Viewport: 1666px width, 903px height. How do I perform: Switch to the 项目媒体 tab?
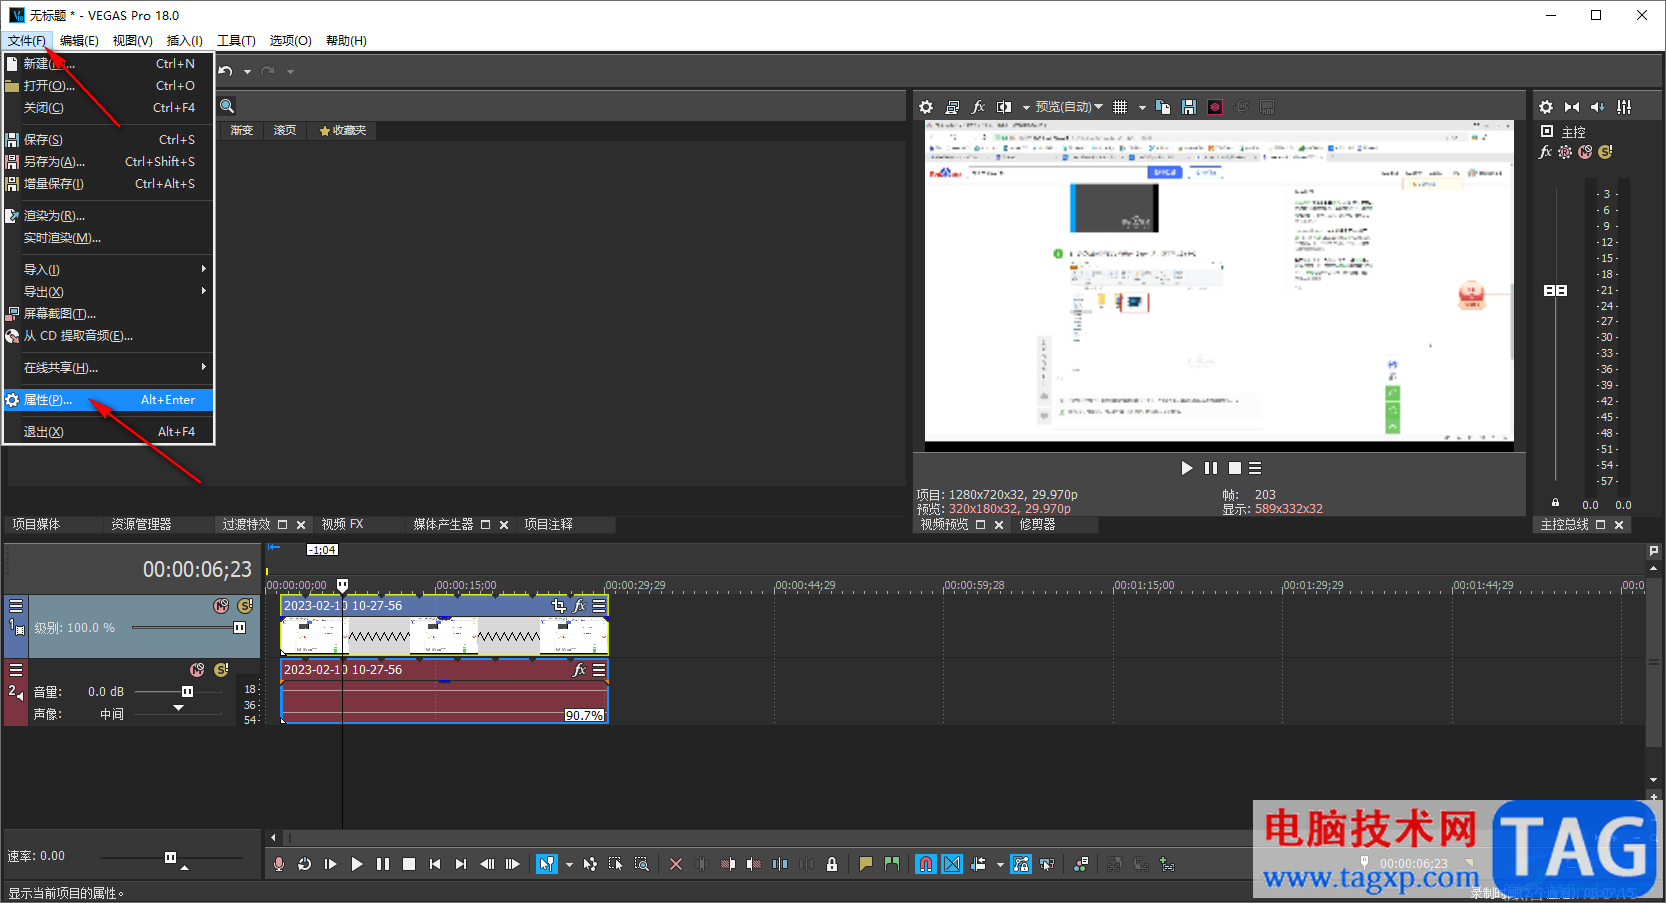(x=37, y=524)
